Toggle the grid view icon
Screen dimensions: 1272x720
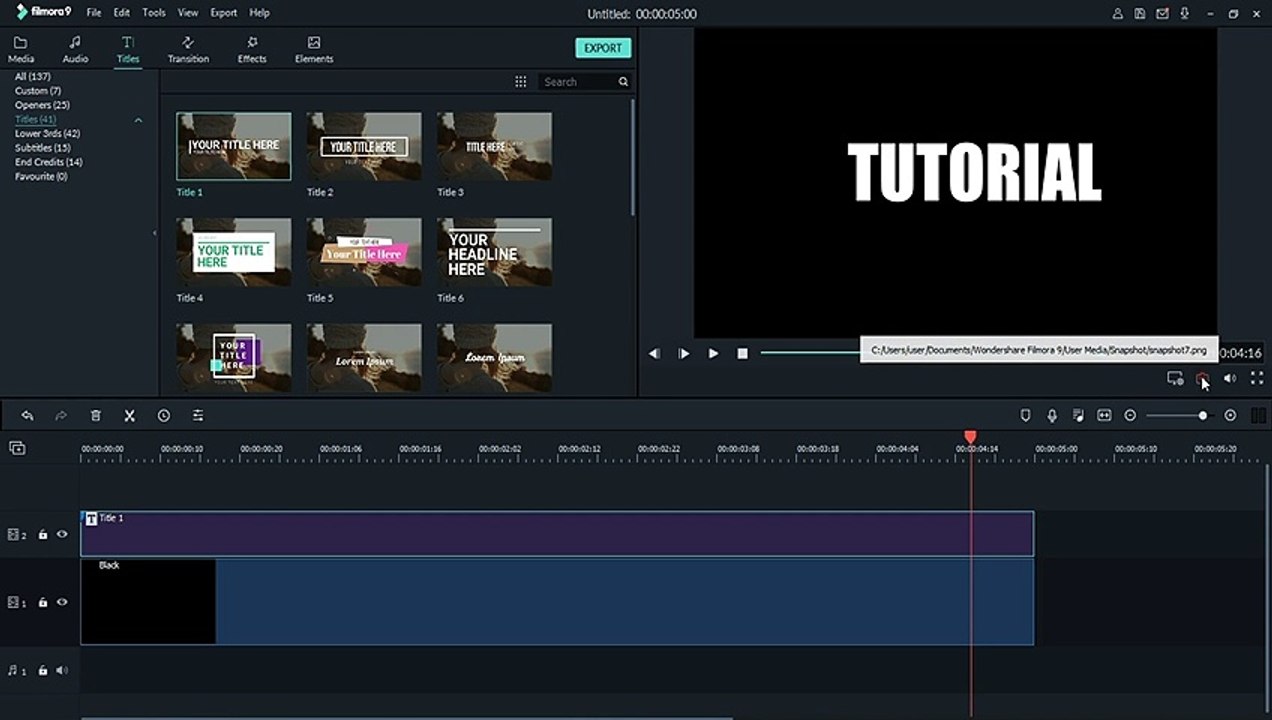click(x=520, y=82)
